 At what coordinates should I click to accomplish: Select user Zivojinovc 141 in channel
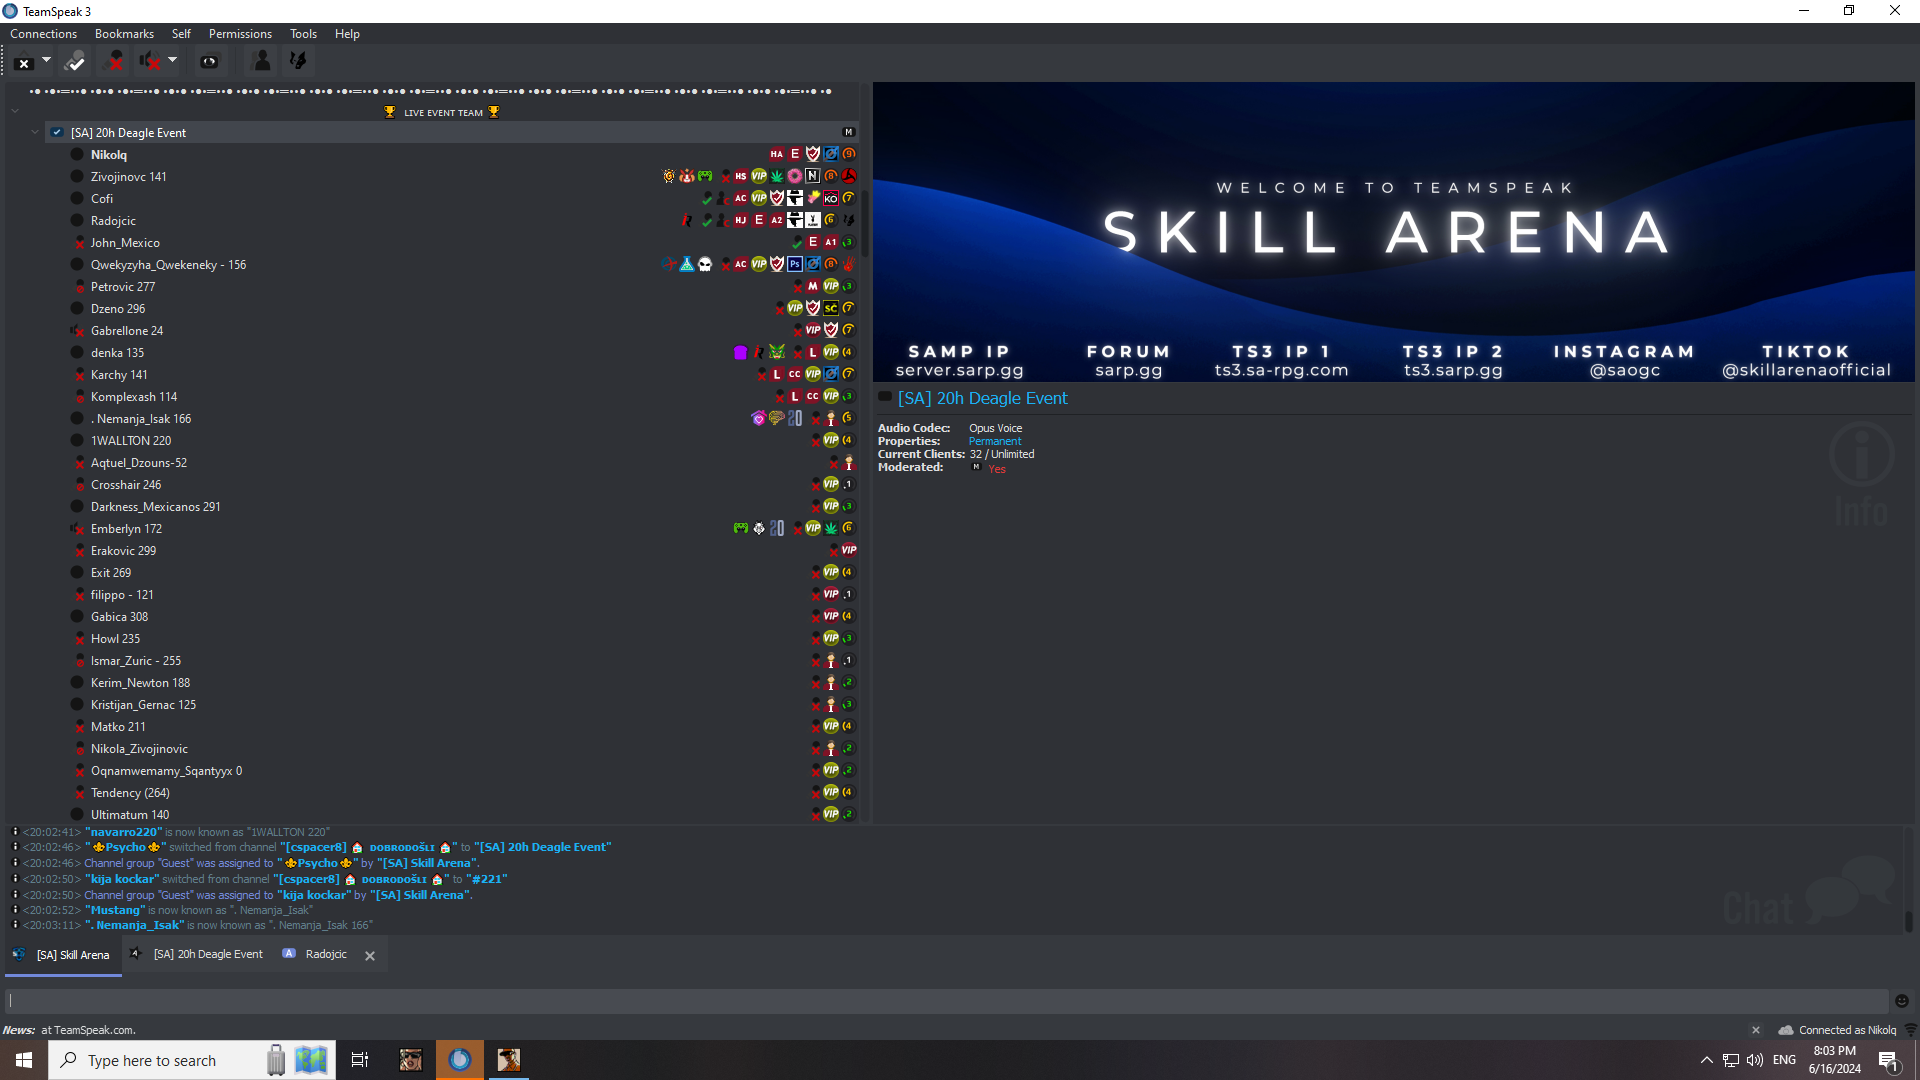point(128,177)
